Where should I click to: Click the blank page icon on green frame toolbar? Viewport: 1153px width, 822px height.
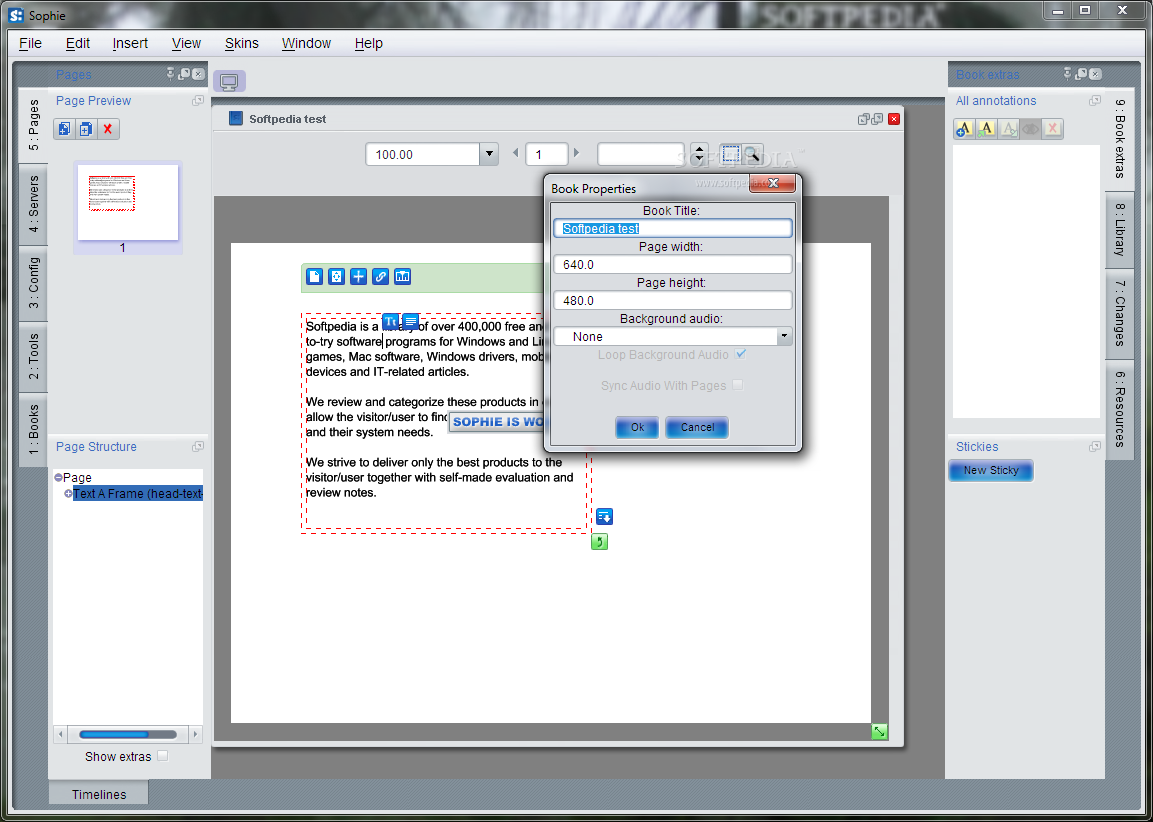click(314, 276)
